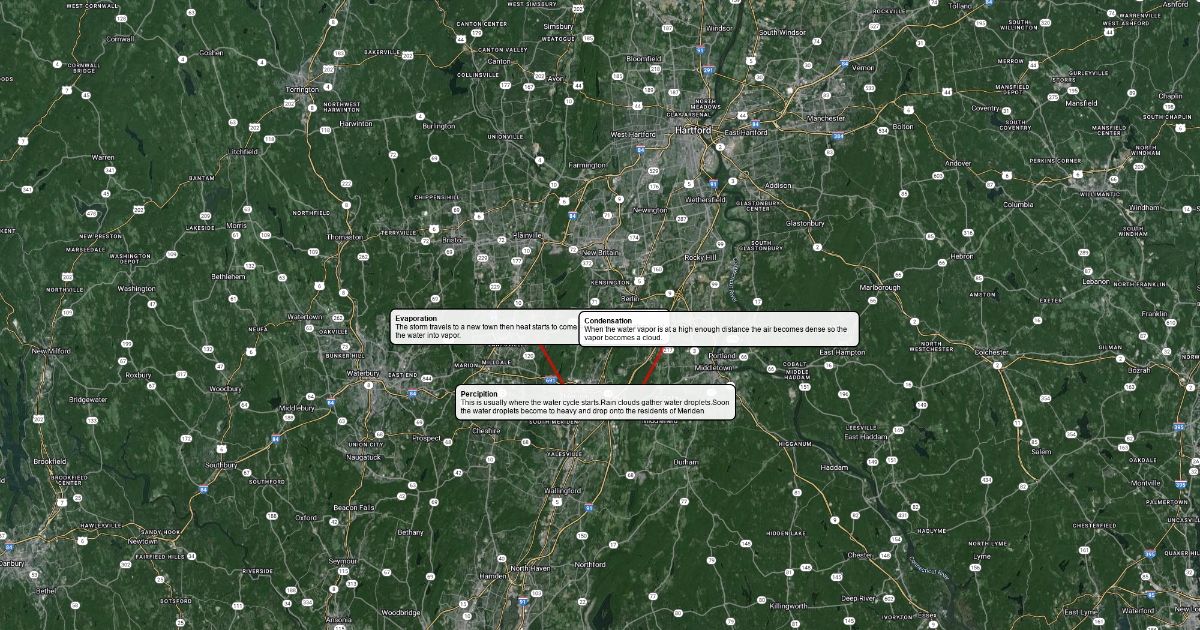Click the Waterbury city label
This screenshot has height=630, width=1200.
click(x=362, y=373)
